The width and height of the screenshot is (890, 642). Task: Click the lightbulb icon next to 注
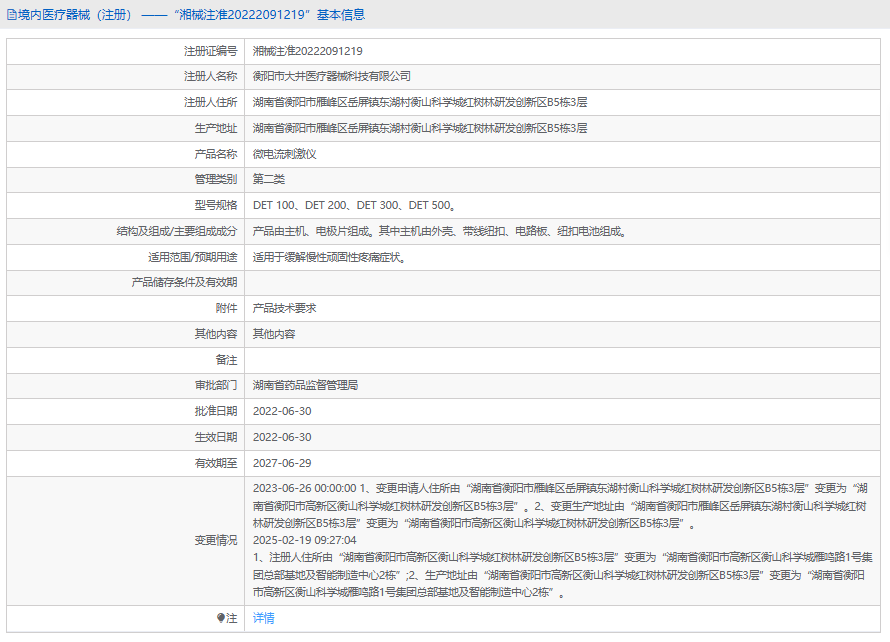tap(221, 618)
